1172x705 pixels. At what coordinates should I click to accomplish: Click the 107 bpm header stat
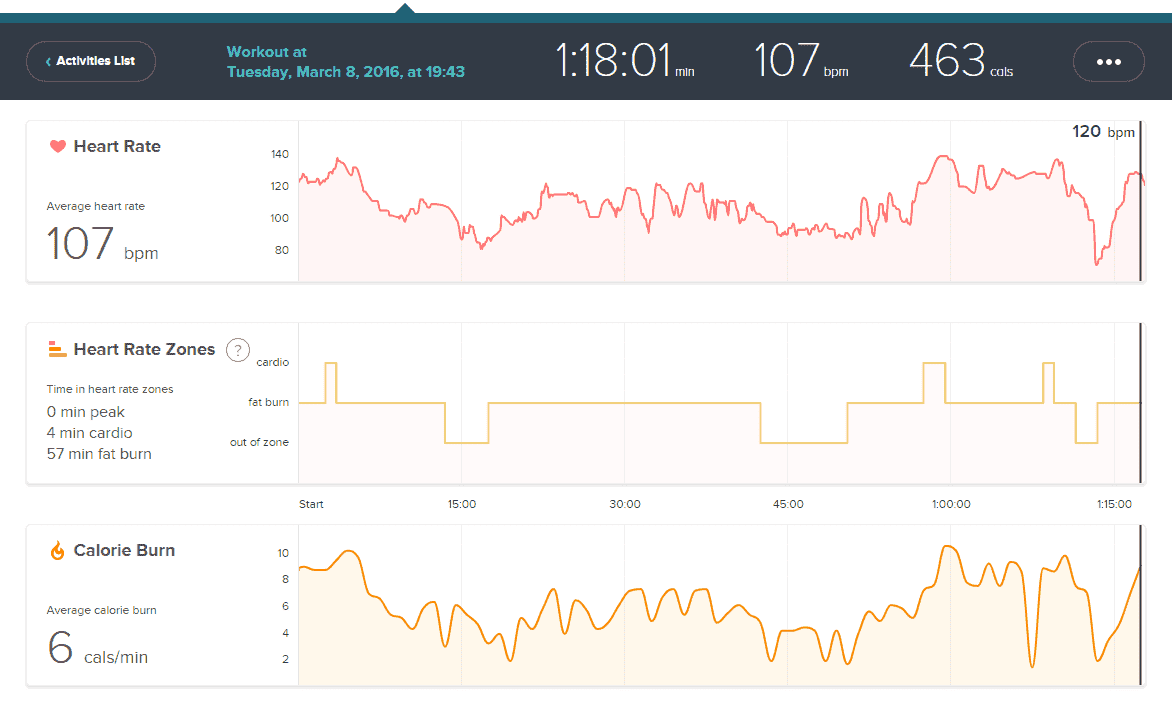[x=800, y=61]
